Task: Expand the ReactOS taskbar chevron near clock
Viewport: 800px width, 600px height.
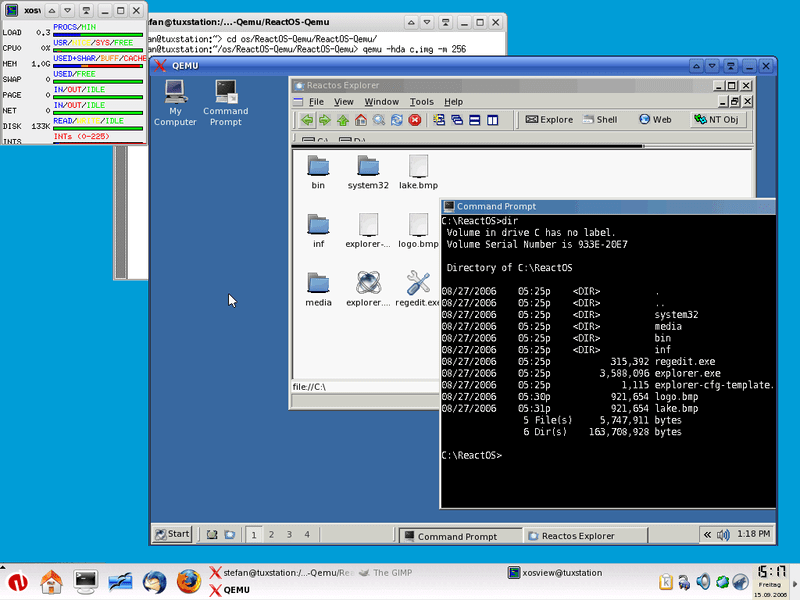Action: pyautogui.click(x=706, y=534)
